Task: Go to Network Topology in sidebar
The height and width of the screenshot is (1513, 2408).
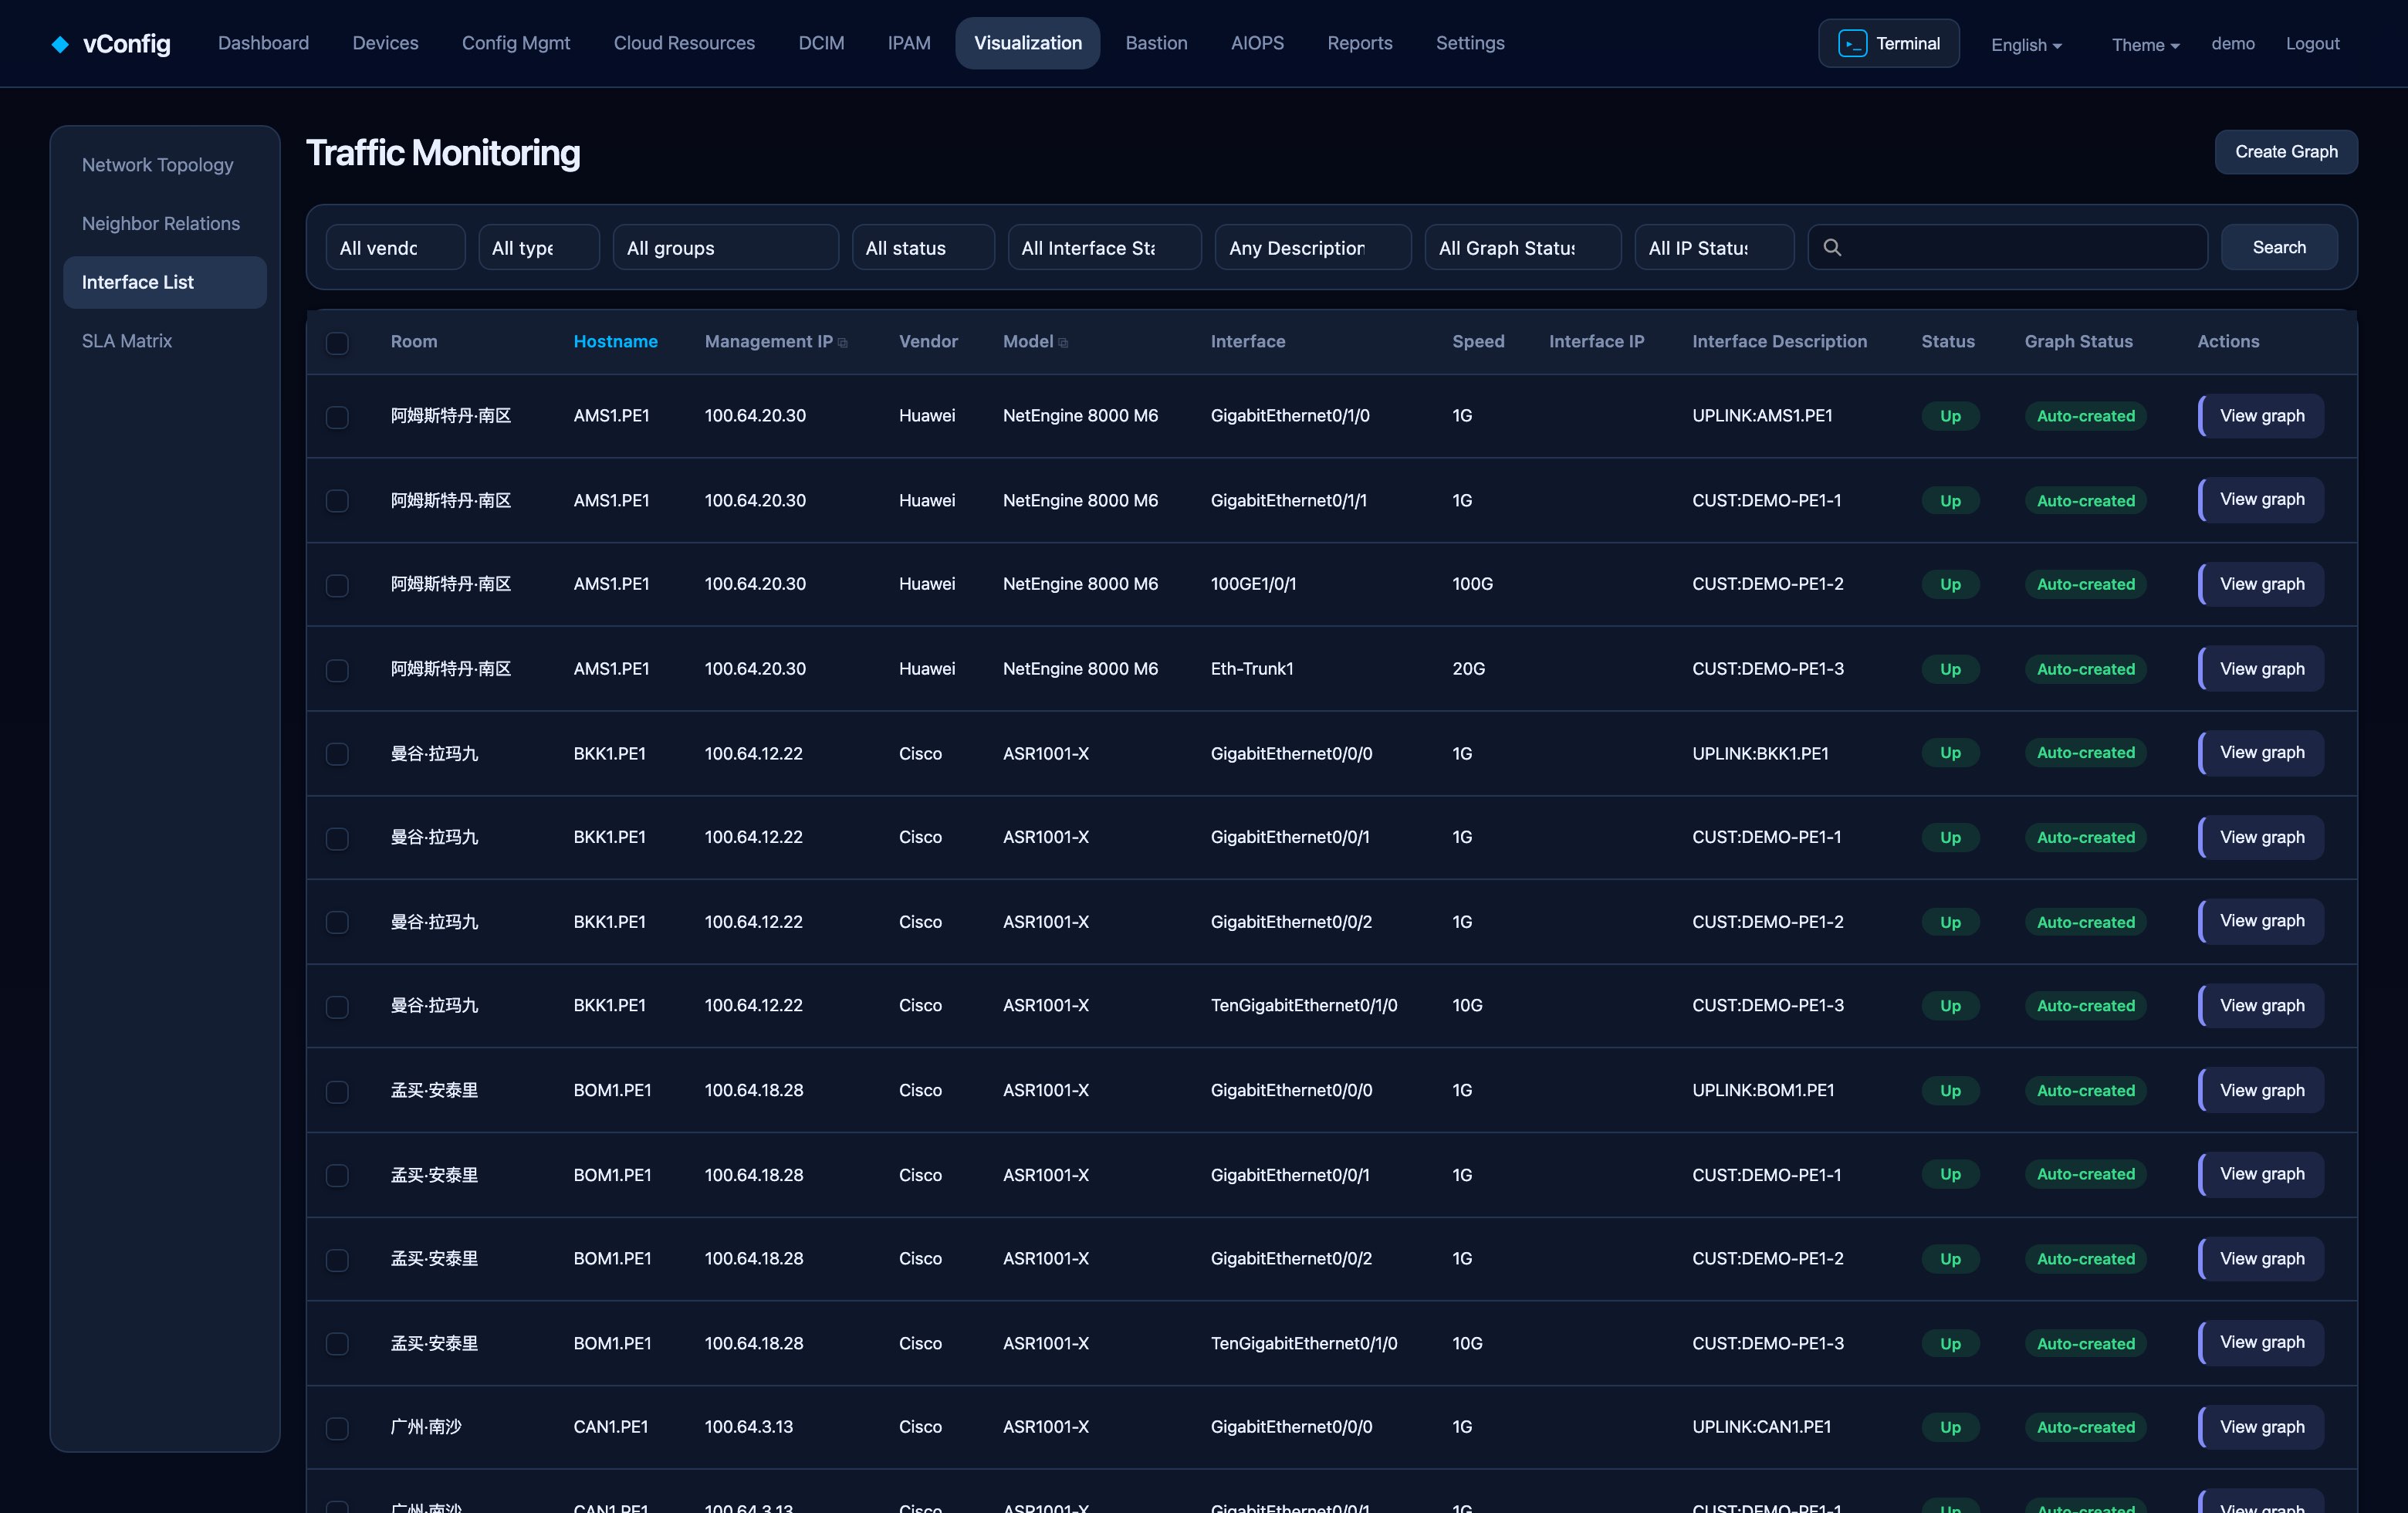Action: (165, 165)
